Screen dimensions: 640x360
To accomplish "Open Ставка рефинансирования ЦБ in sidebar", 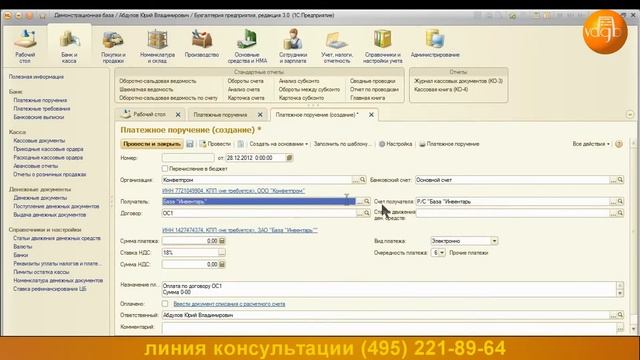I will 50,289.
